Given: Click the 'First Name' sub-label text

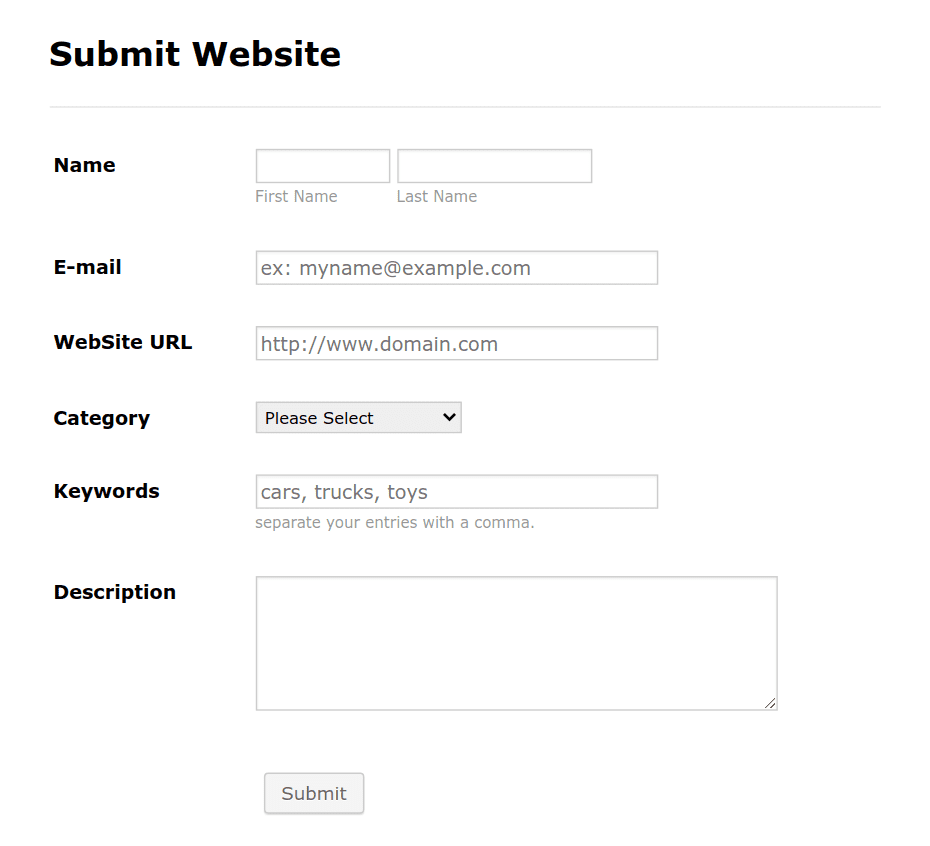Looking at the screenshot, I should click(x=296, y=196).
